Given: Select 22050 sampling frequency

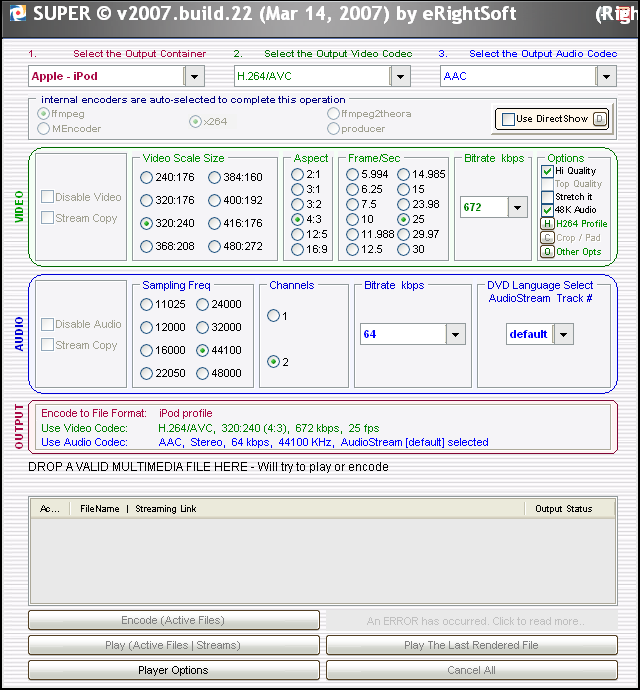Looking at the screenshot, I should [146, 374].
